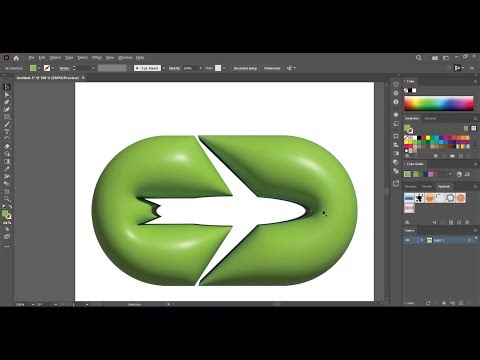480x360 pixels.
Task: Select the Shape Builder tool
Action: pos(7,154)
